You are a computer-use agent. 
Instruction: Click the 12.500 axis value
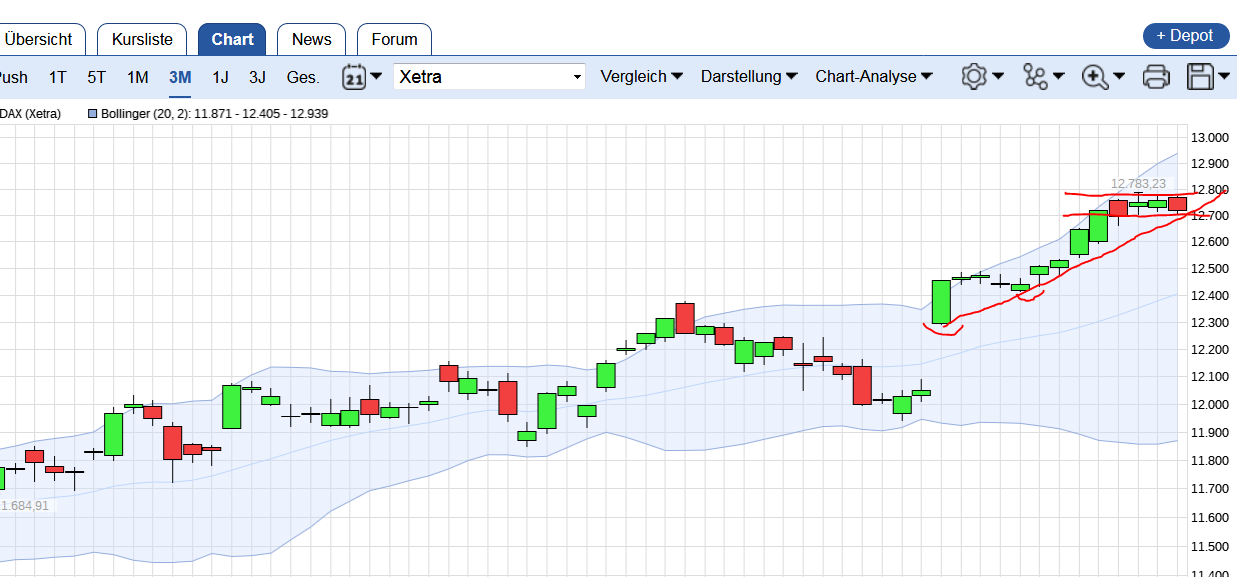[1209, 269]
